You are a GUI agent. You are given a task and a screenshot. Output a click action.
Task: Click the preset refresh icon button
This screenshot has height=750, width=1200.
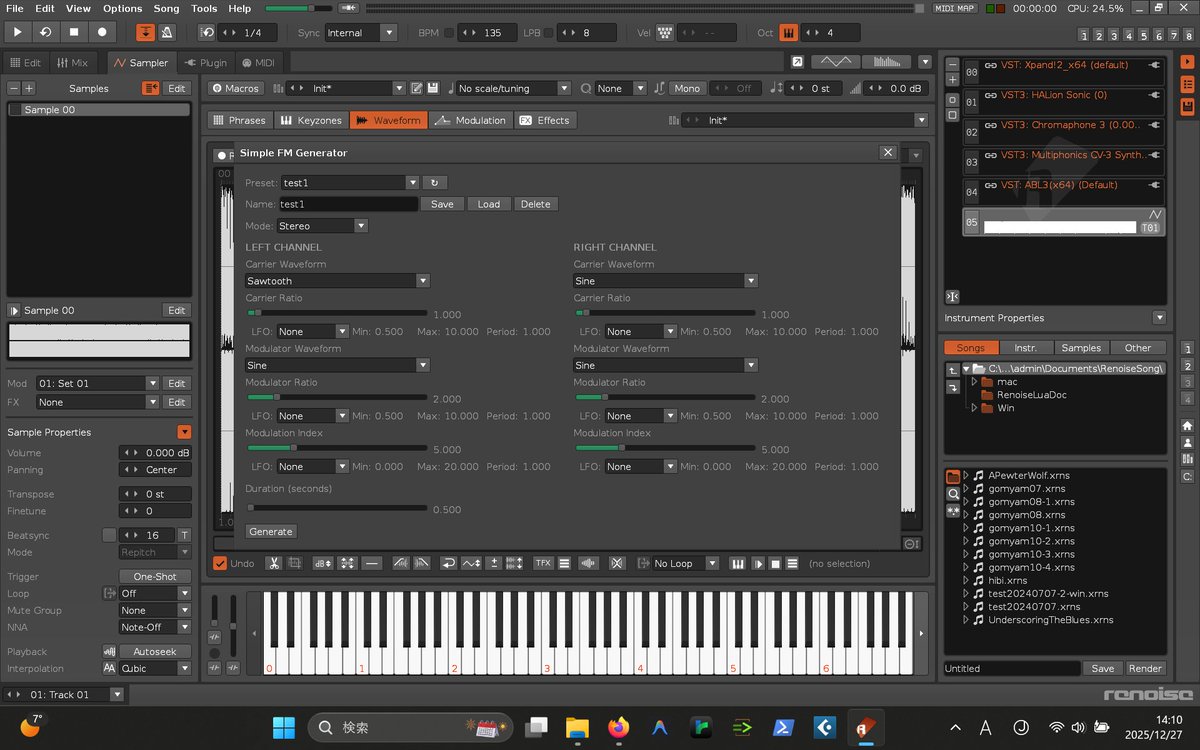(x=434, y=183)
